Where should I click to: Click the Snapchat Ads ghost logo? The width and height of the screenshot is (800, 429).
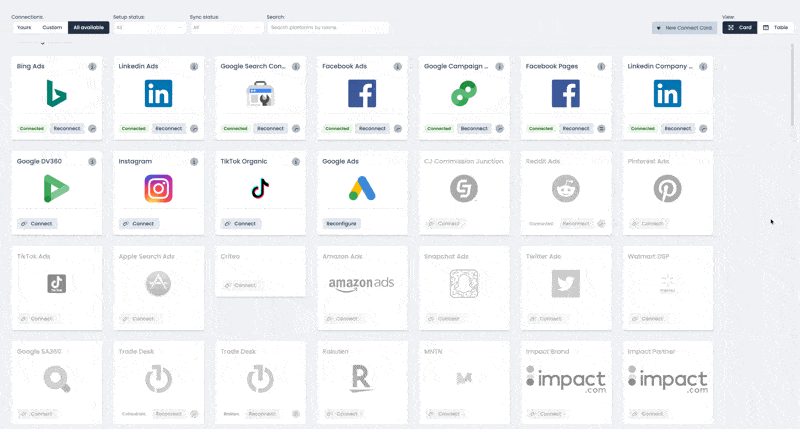(464, 284)
